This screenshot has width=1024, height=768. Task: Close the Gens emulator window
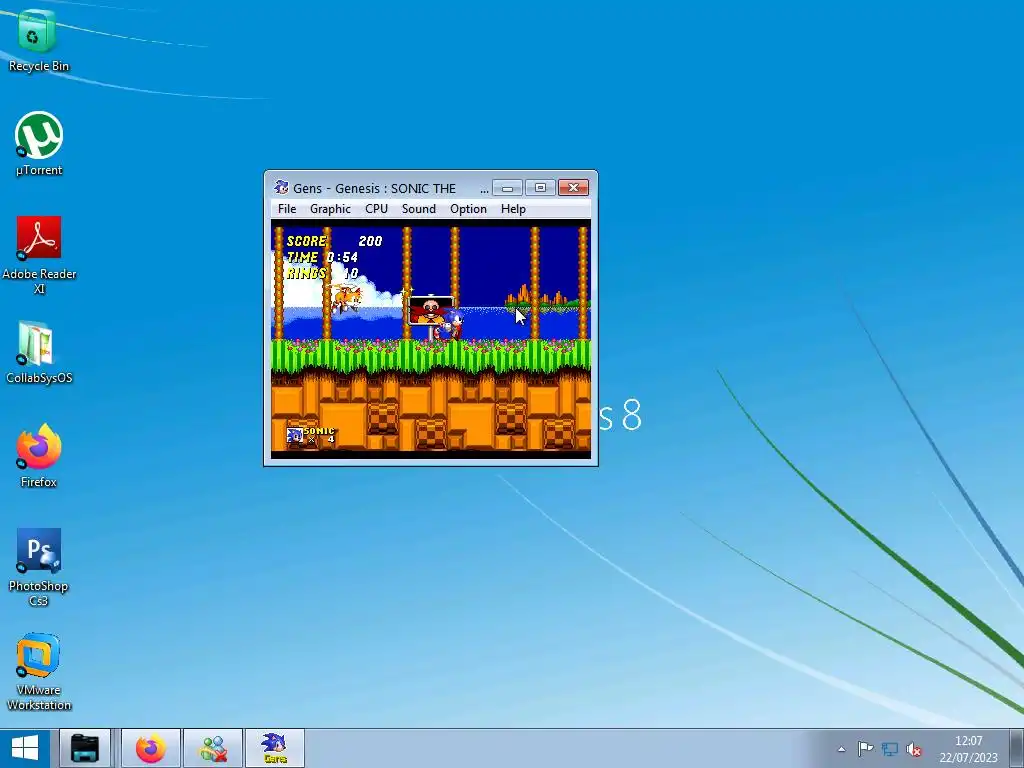[573, 187]
